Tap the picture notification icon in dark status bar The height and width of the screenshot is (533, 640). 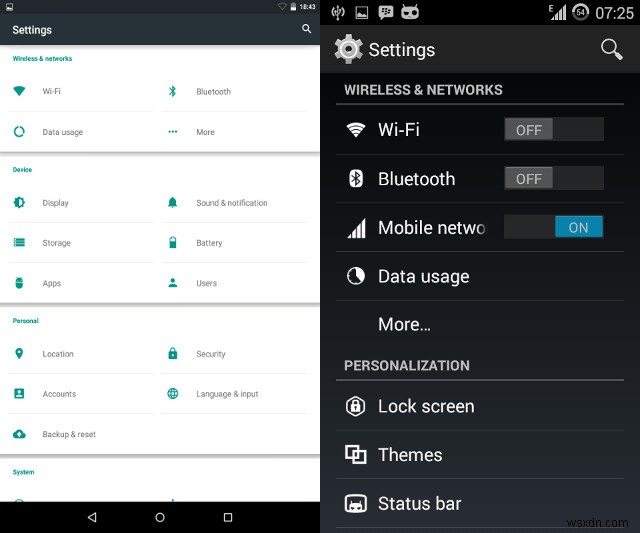pos(362,13)
